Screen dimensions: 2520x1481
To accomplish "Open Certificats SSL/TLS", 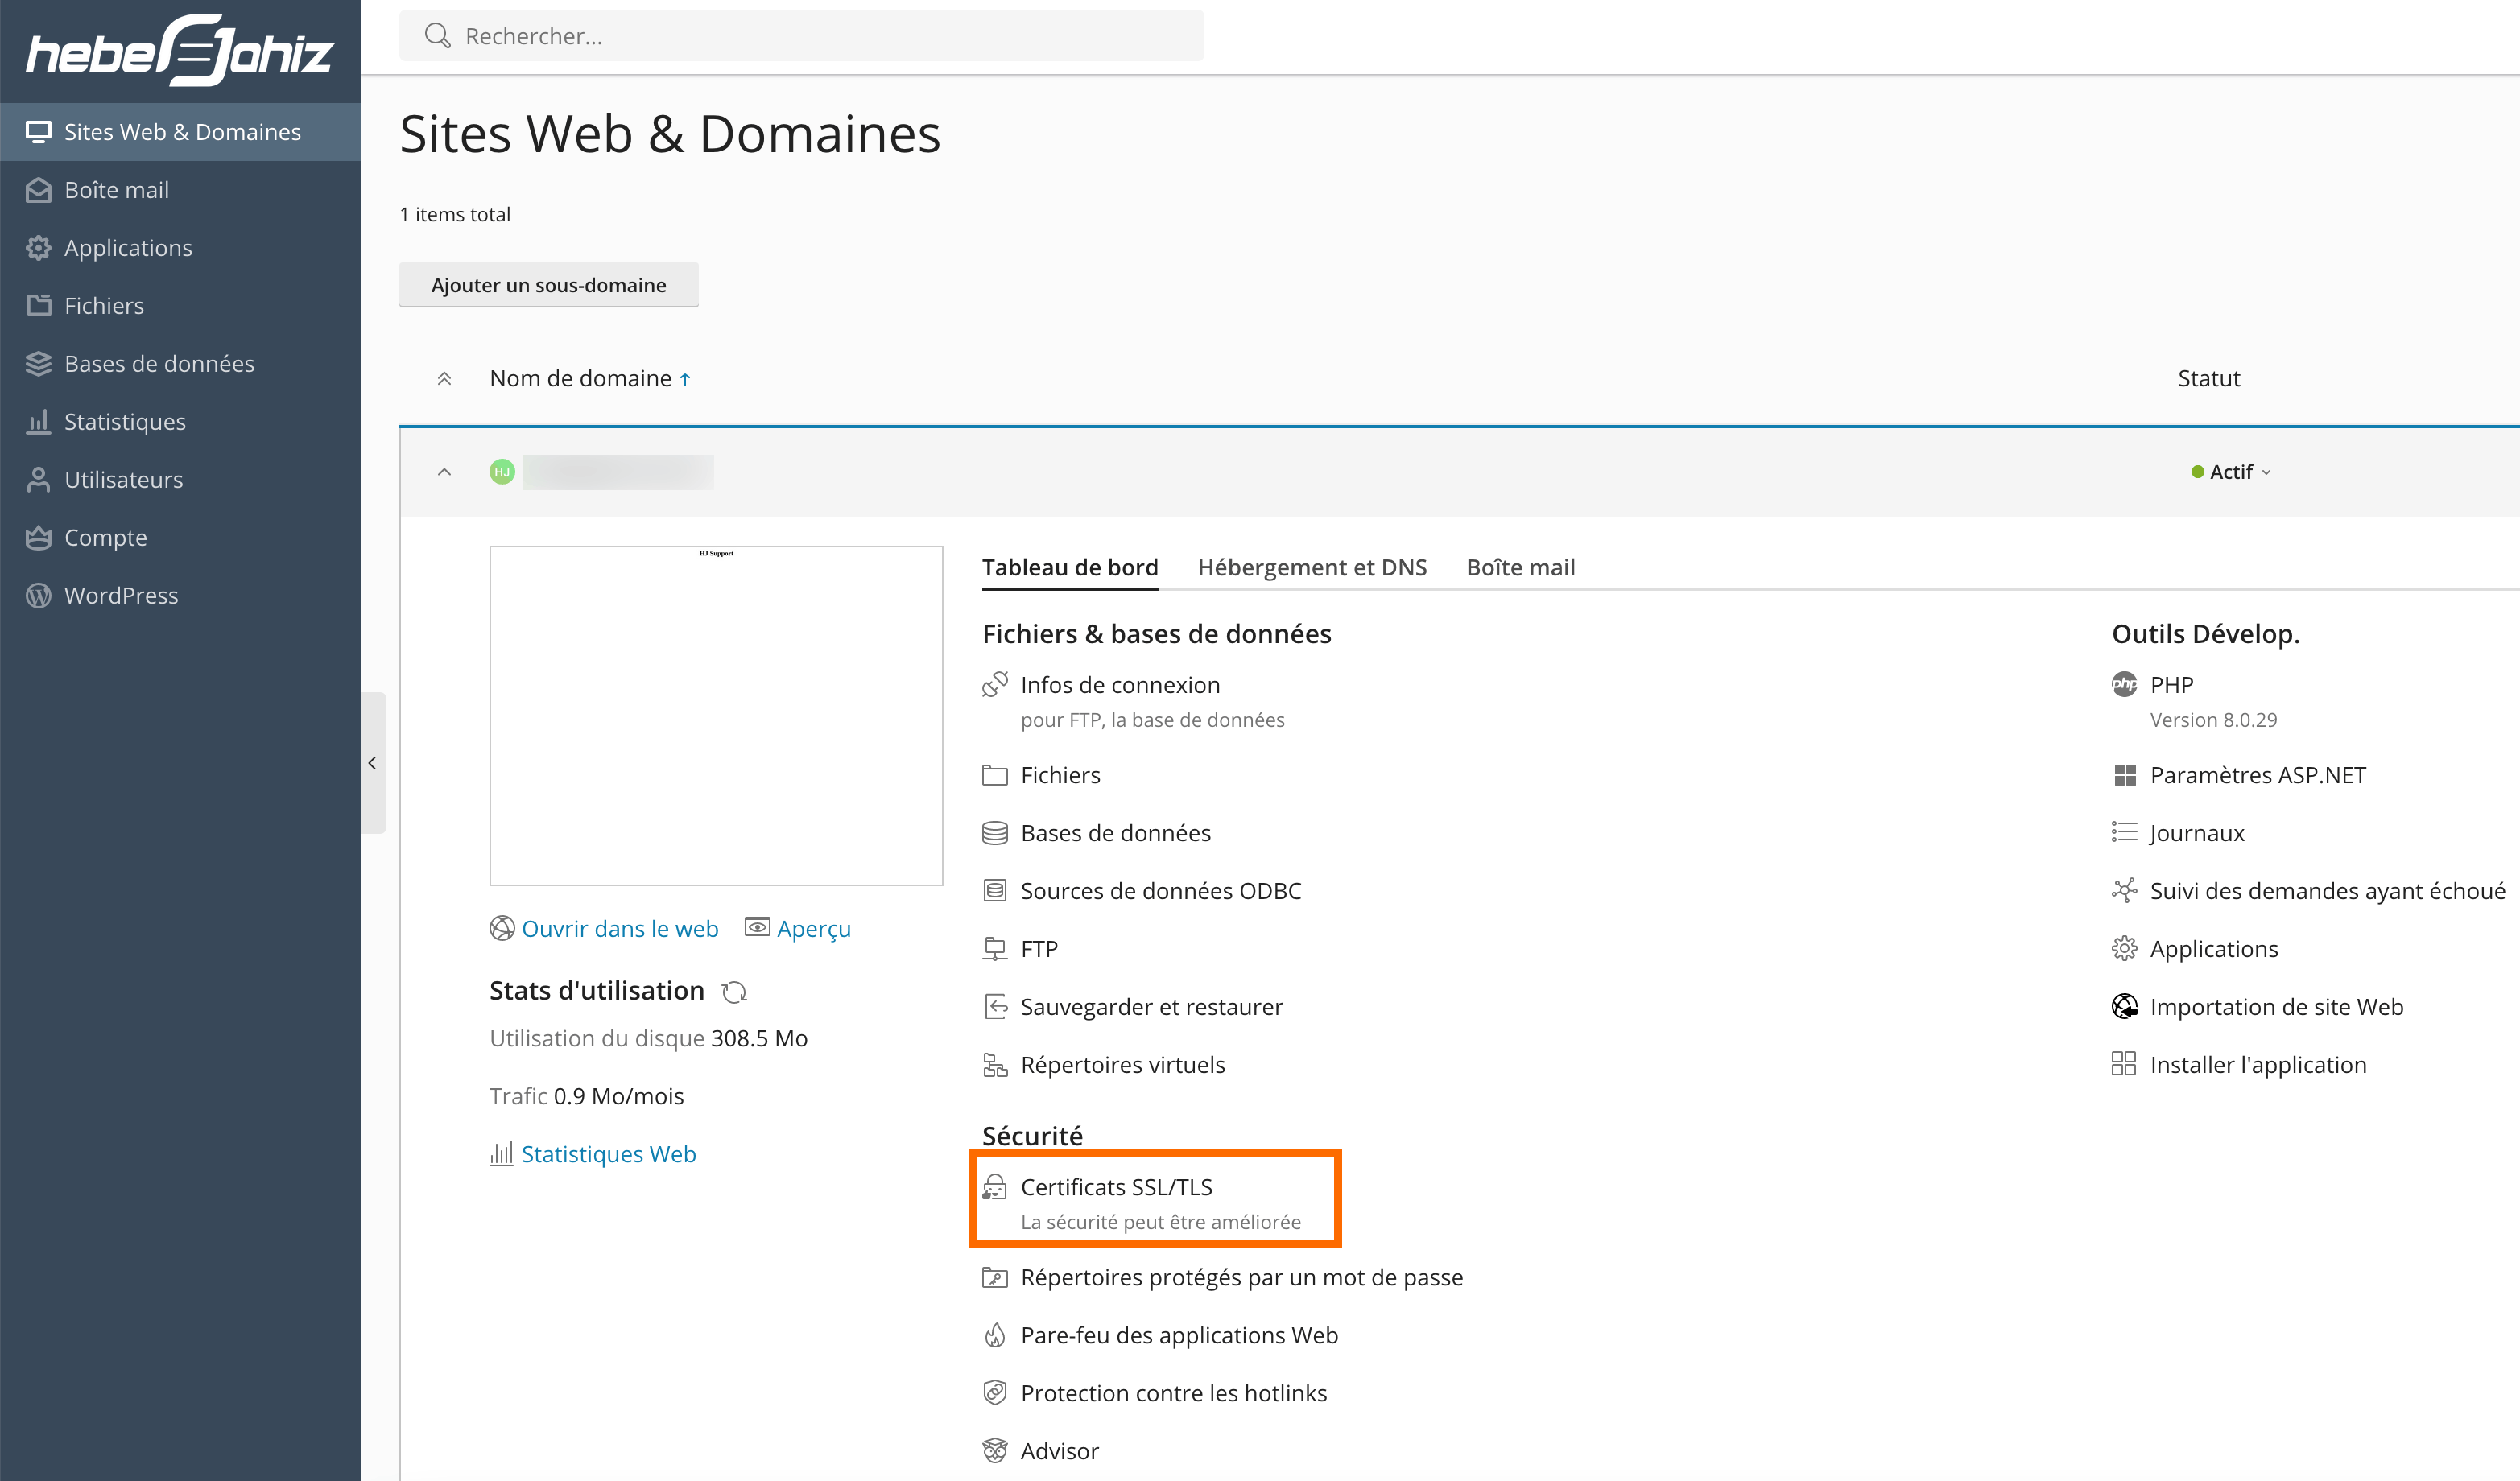I will pos(1116,1187).
